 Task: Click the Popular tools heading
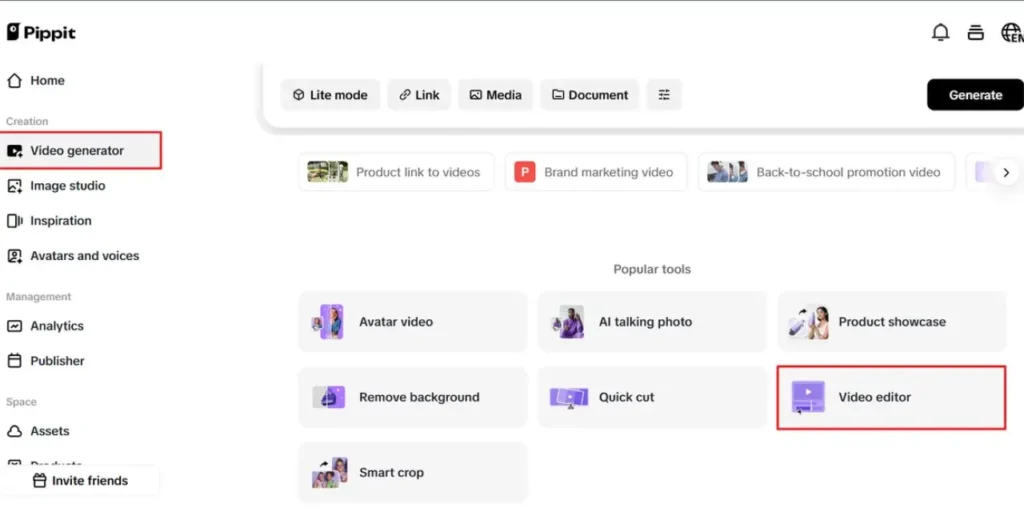[x=652, y=269]
